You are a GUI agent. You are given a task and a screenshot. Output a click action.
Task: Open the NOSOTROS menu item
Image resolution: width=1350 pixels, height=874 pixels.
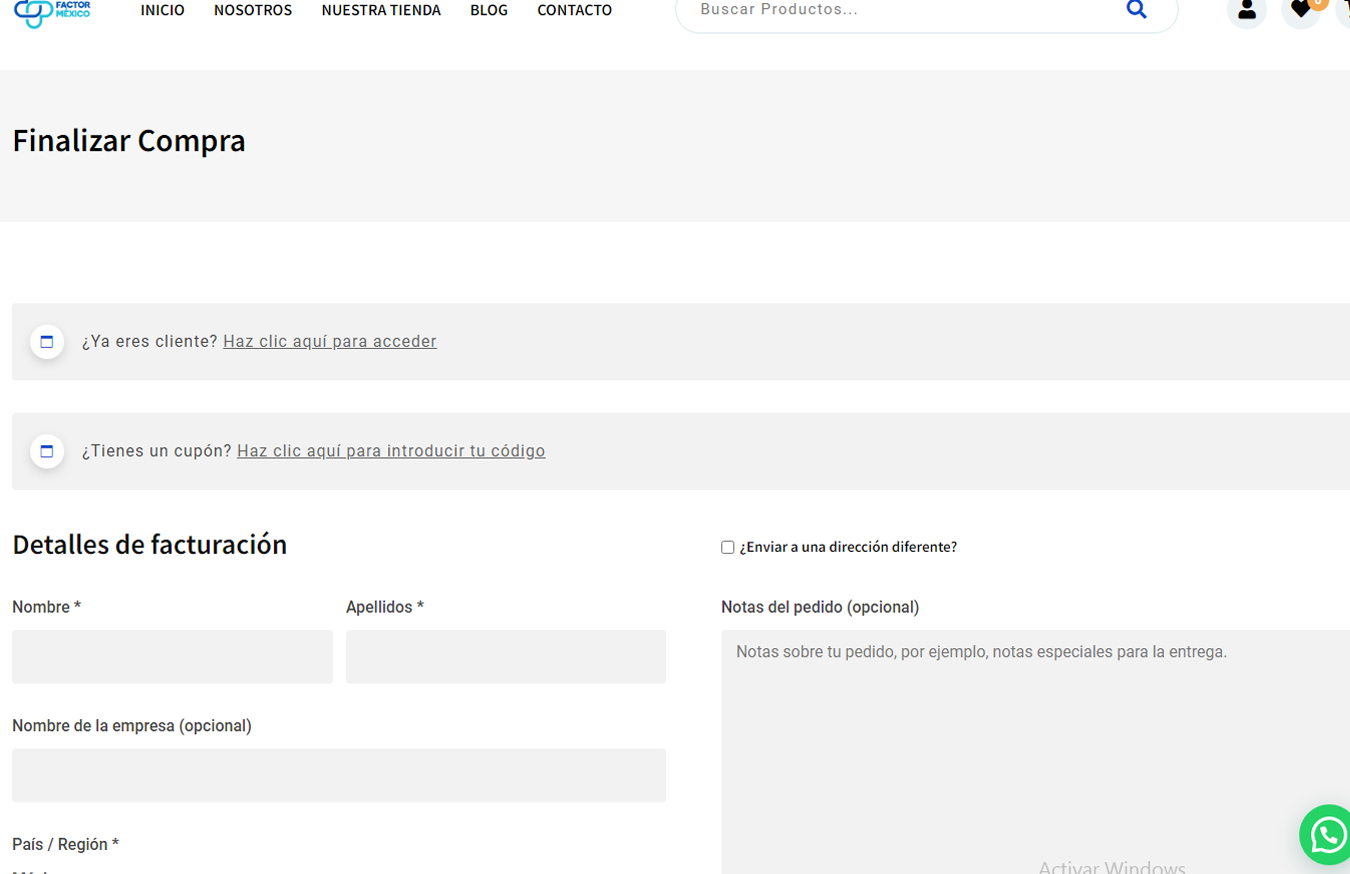click(253, 10)
